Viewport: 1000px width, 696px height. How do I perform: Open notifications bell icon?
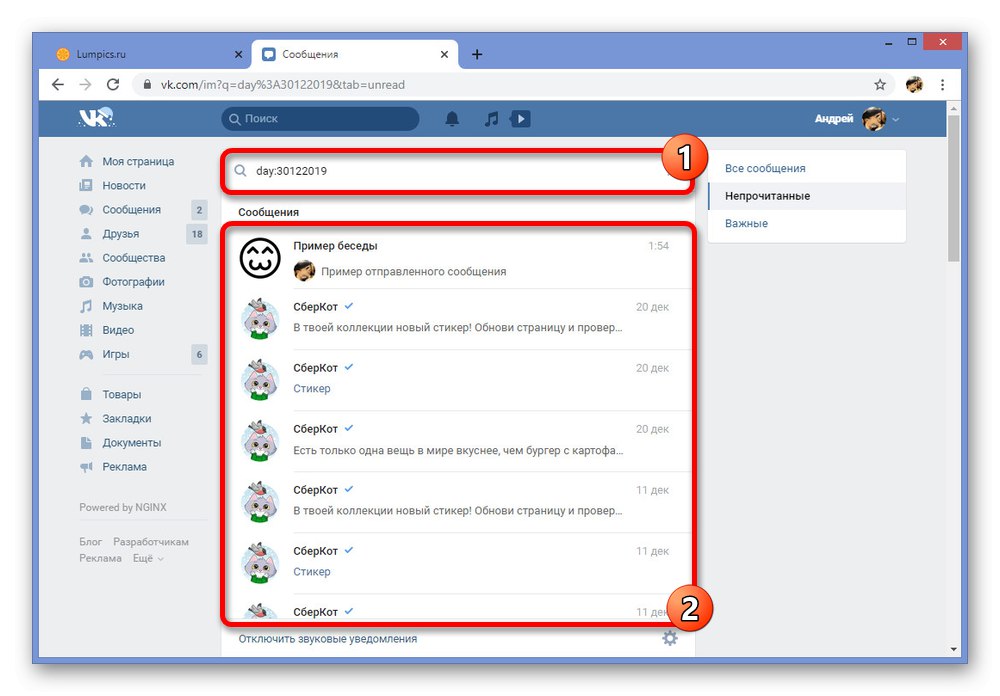point(452,119)
